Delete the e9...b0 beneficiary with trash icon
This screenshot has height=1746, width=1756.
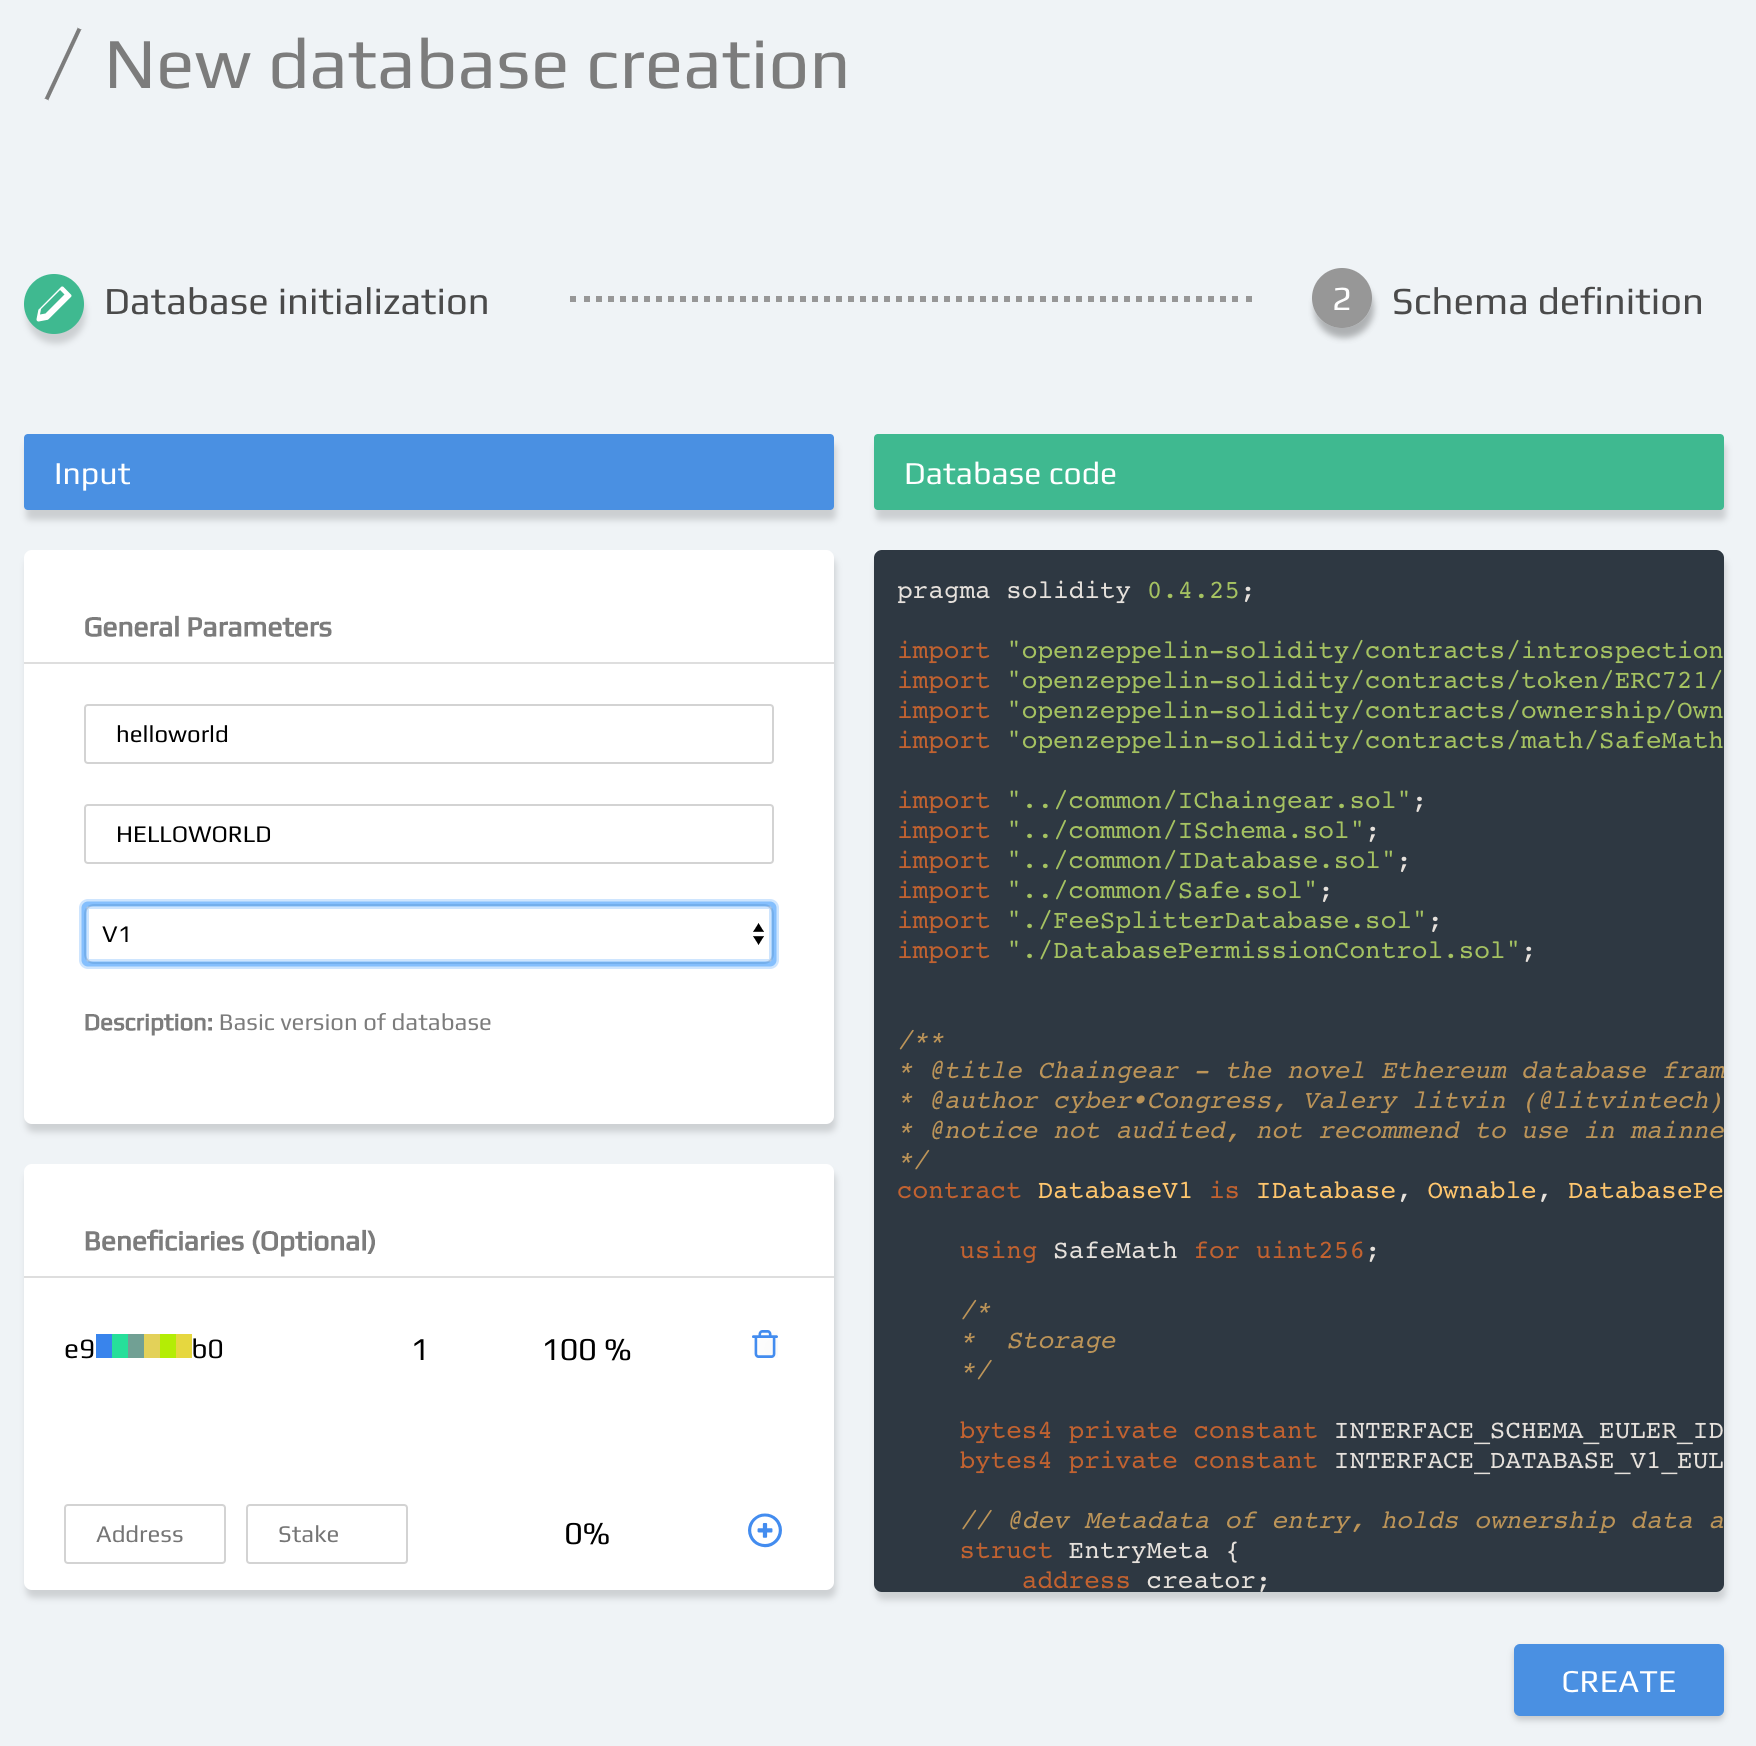(x=765, y=1345)
